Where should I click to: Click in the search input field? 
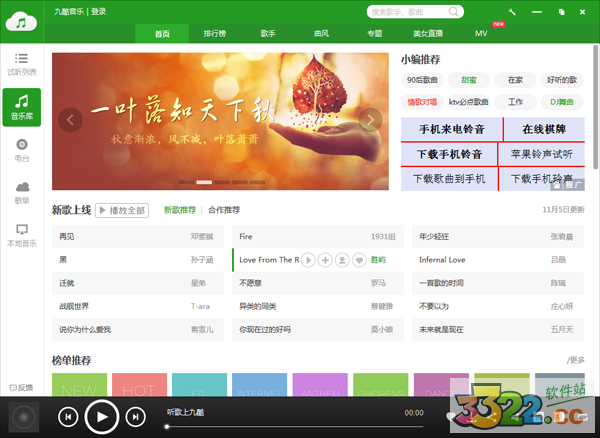pyautogui.click(x=408, y=12)
